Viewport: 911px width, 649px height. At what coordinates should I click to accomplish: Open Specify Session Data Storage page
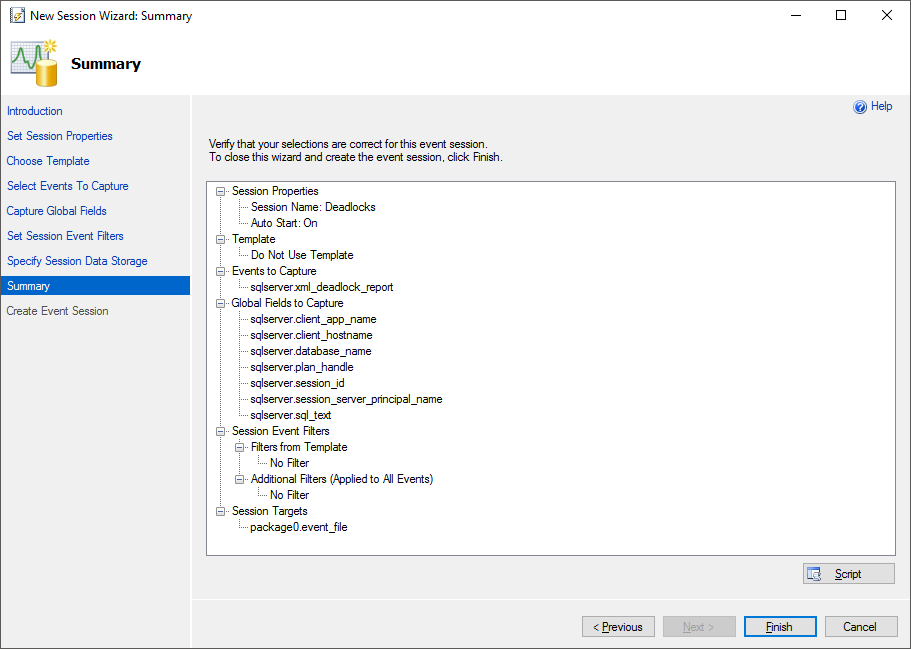click(77, 261)
